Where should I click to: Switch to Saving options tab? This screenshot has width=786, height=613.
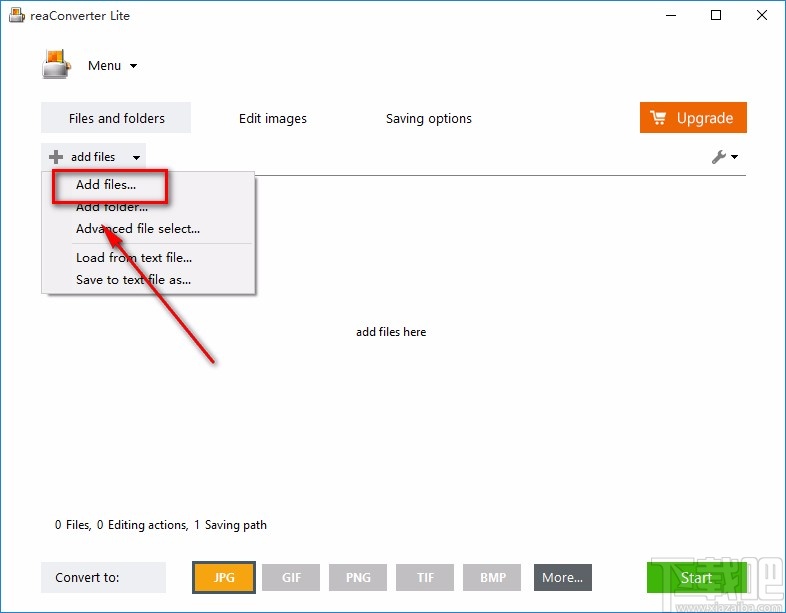click(429, 118)
